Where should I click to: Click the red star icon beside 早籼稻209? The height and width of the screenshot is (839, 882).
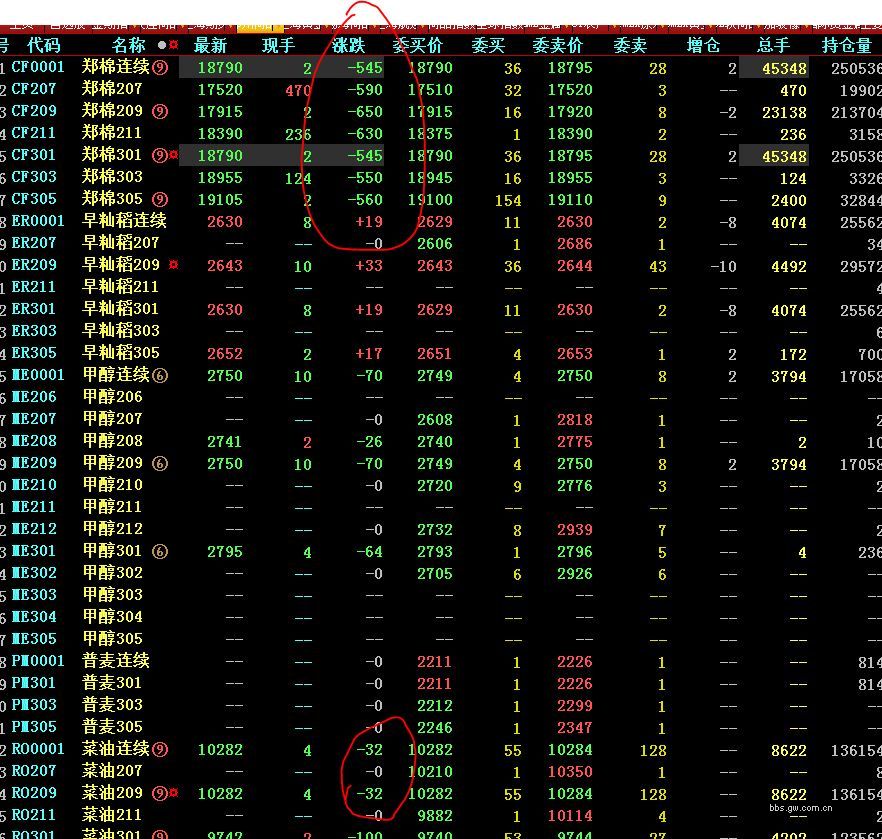173,266
